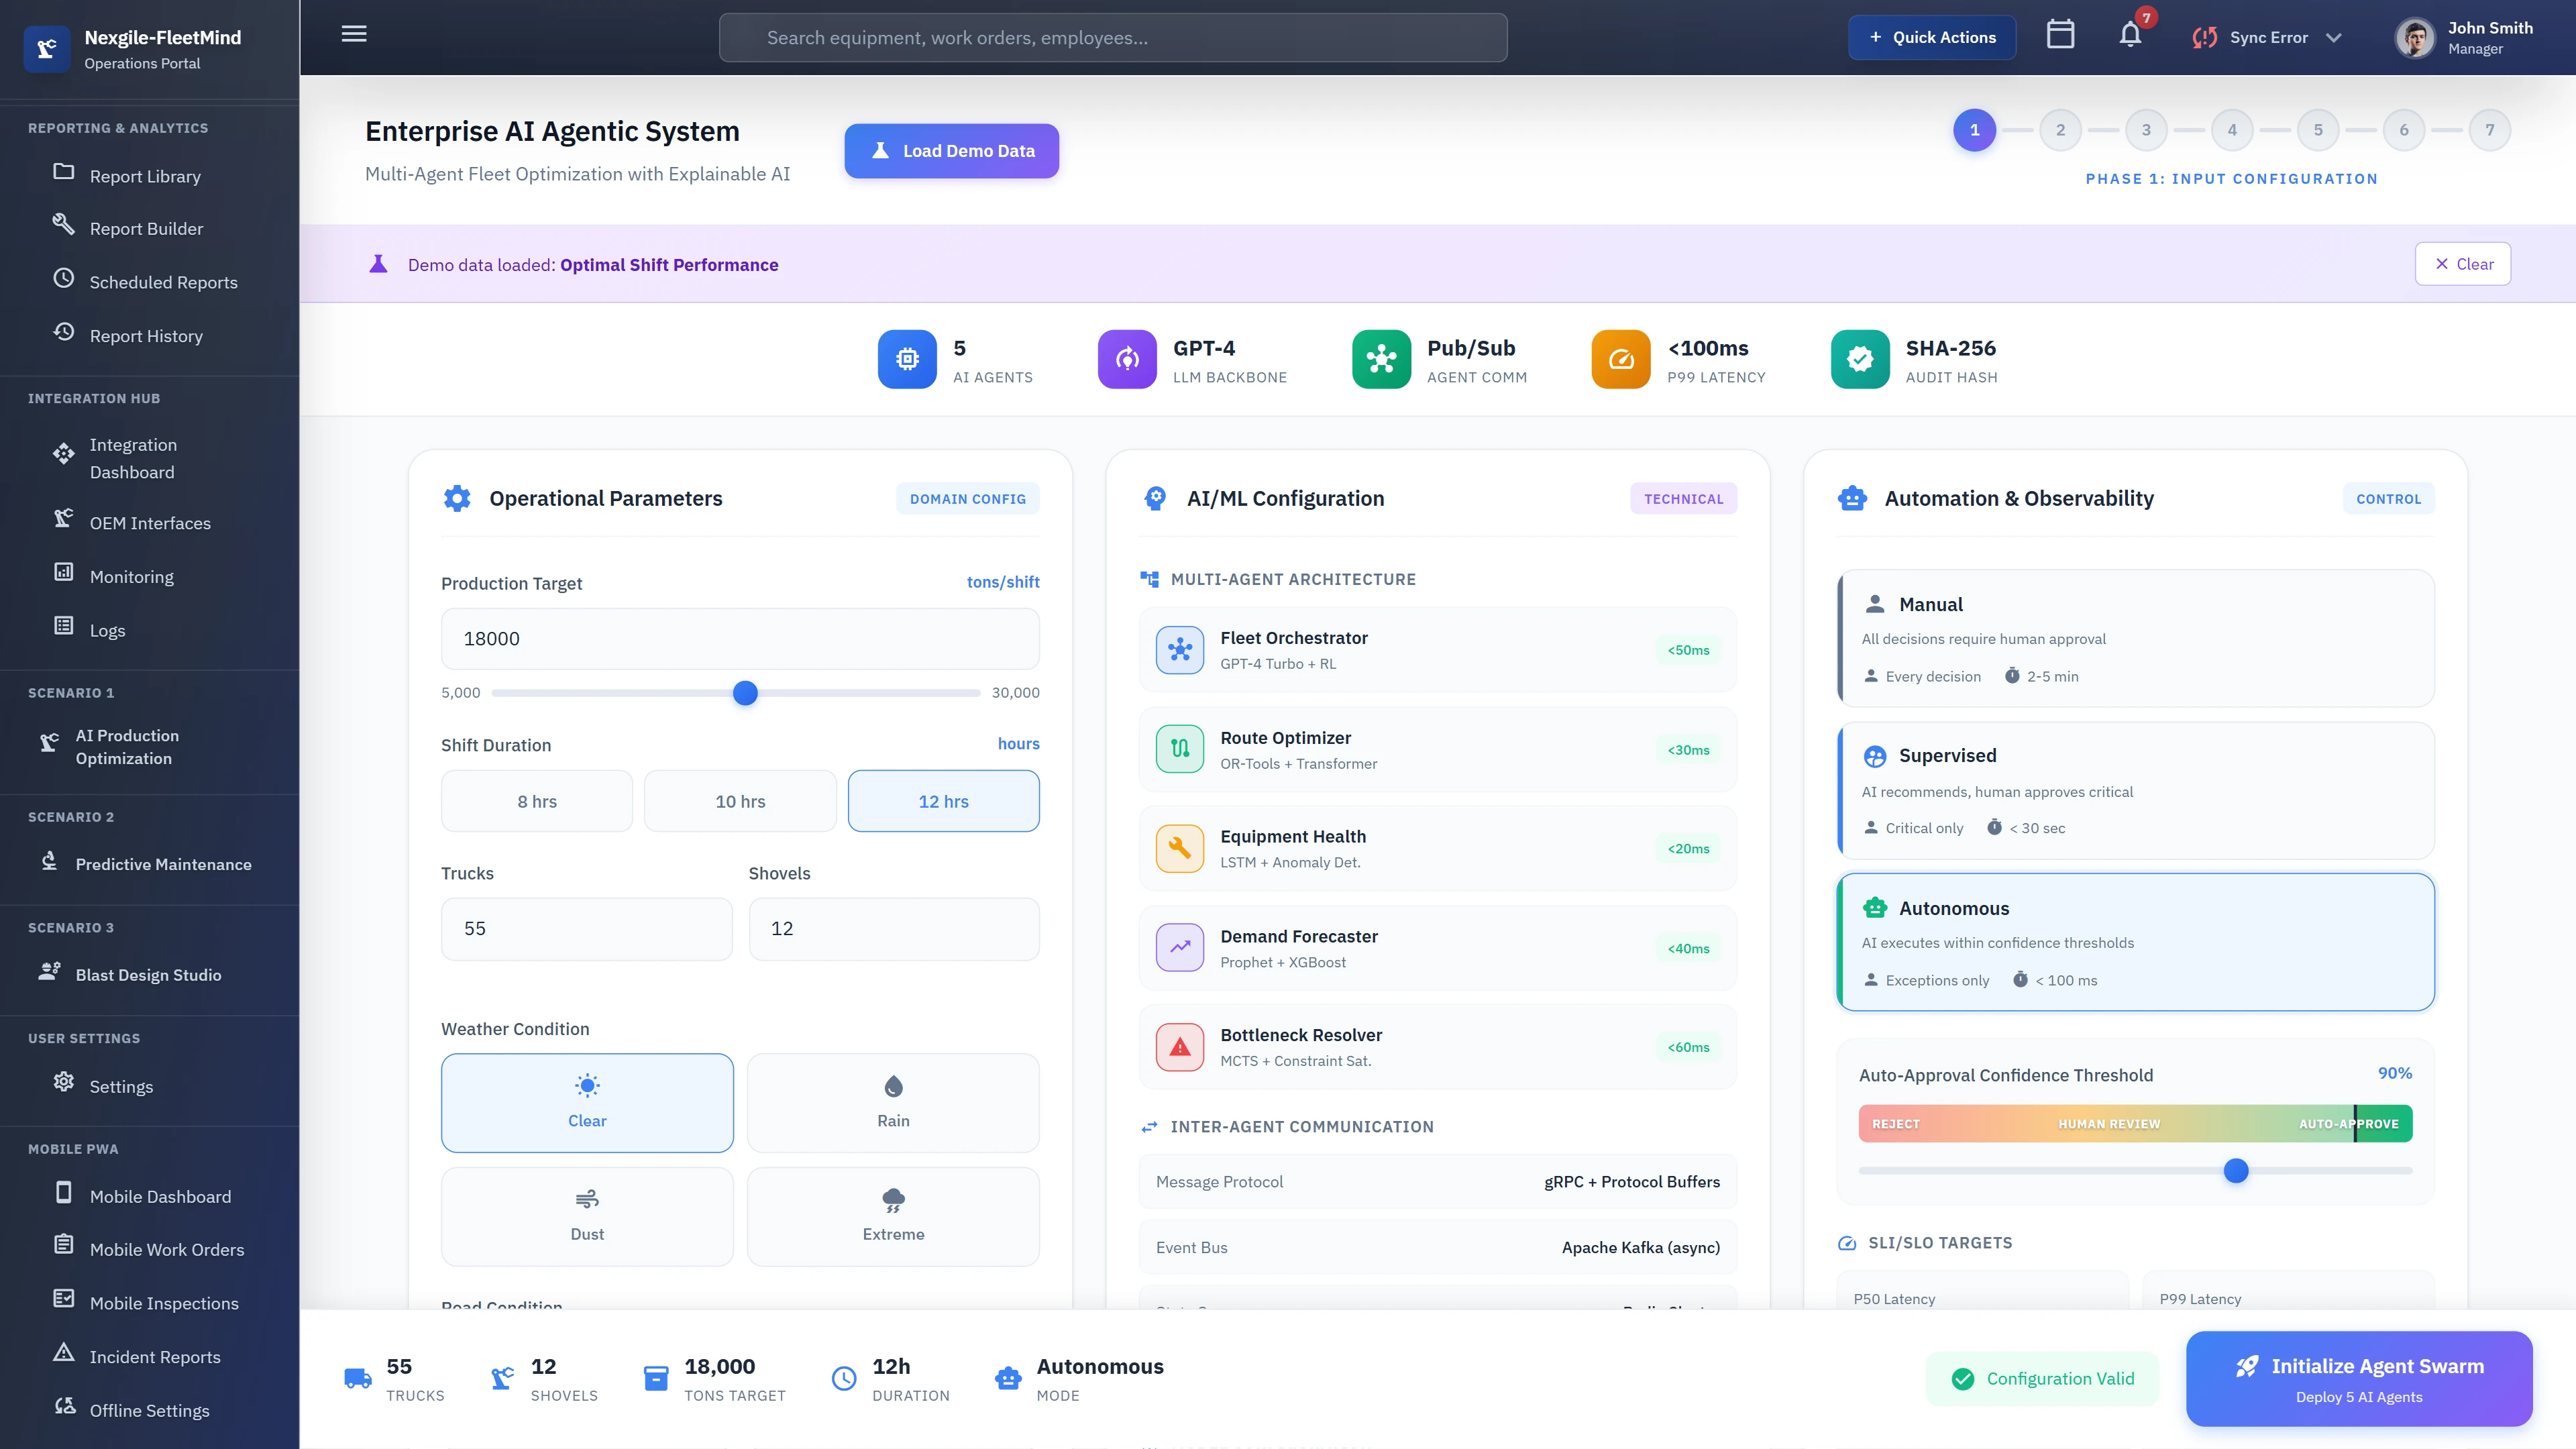This screenshot has height=1449, width=2576.
Task: Select the Rain weather condition
Action: (892, 1102)
